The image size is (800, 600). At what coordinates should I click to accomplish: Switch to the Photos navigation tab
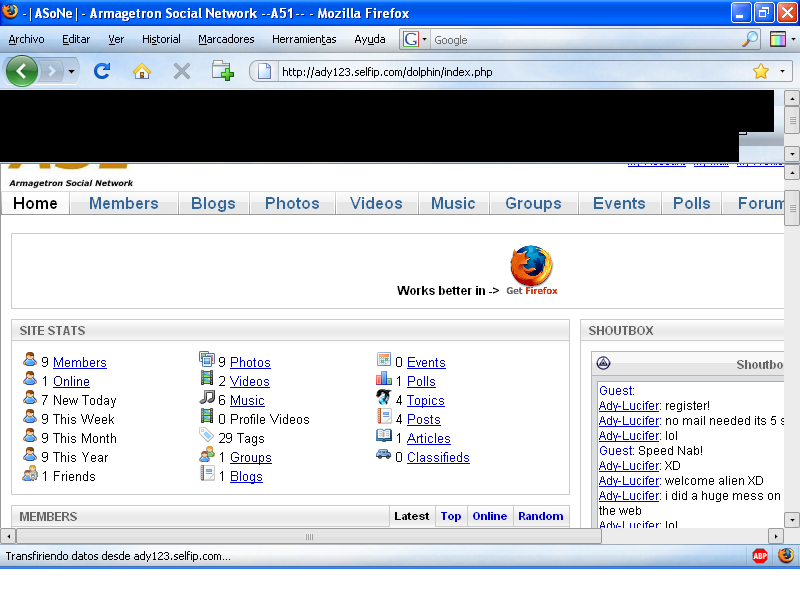tap(292, 203)
